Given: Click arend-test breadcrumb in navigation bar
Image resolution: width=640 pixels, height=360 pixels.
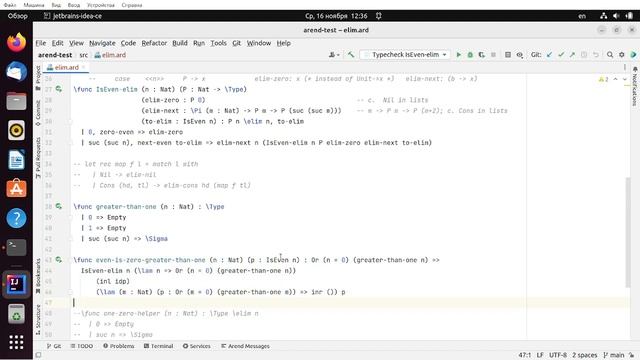Looking at the screenshot, I should pyautogui.click(x=55, y=55).
